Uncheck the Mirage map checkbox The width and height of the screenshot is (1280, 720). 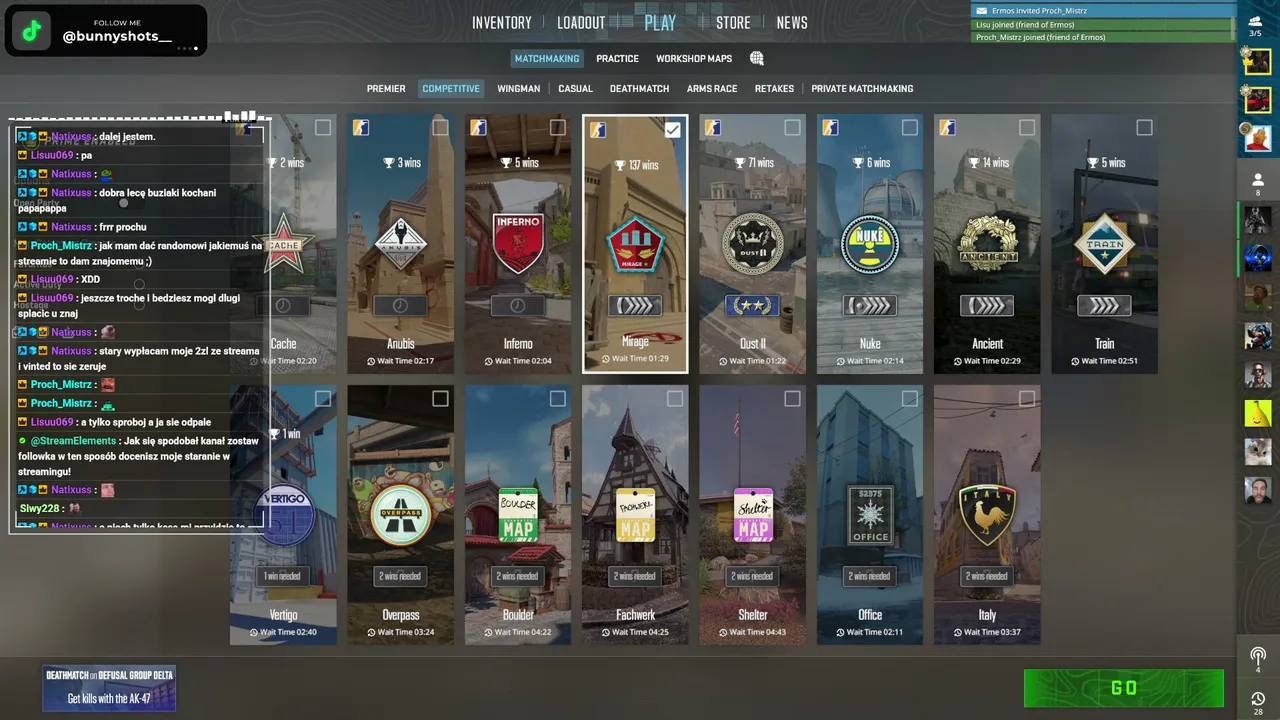pos(673,128)
